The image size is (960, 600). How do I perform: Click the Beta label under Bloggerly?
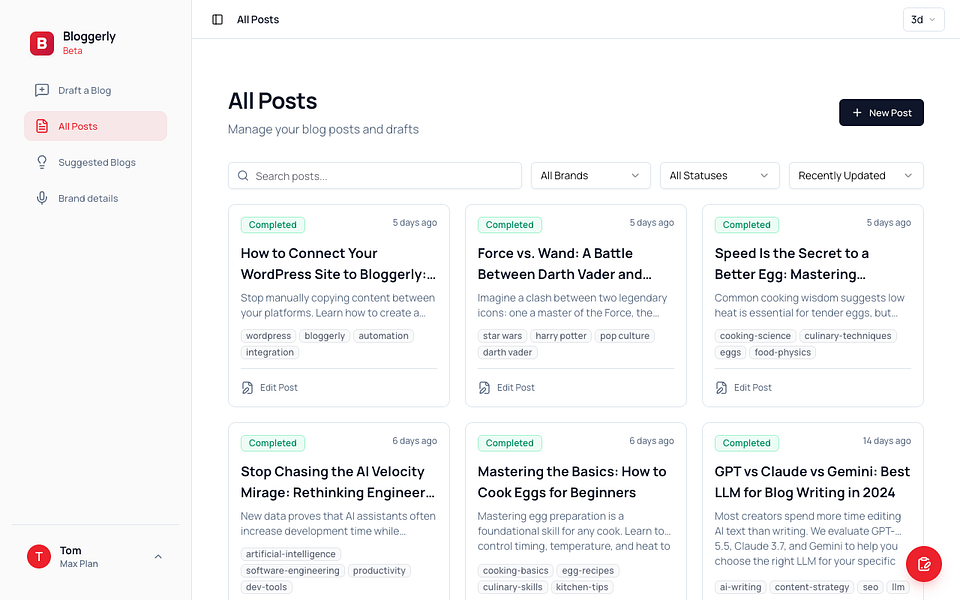(72, 51)
